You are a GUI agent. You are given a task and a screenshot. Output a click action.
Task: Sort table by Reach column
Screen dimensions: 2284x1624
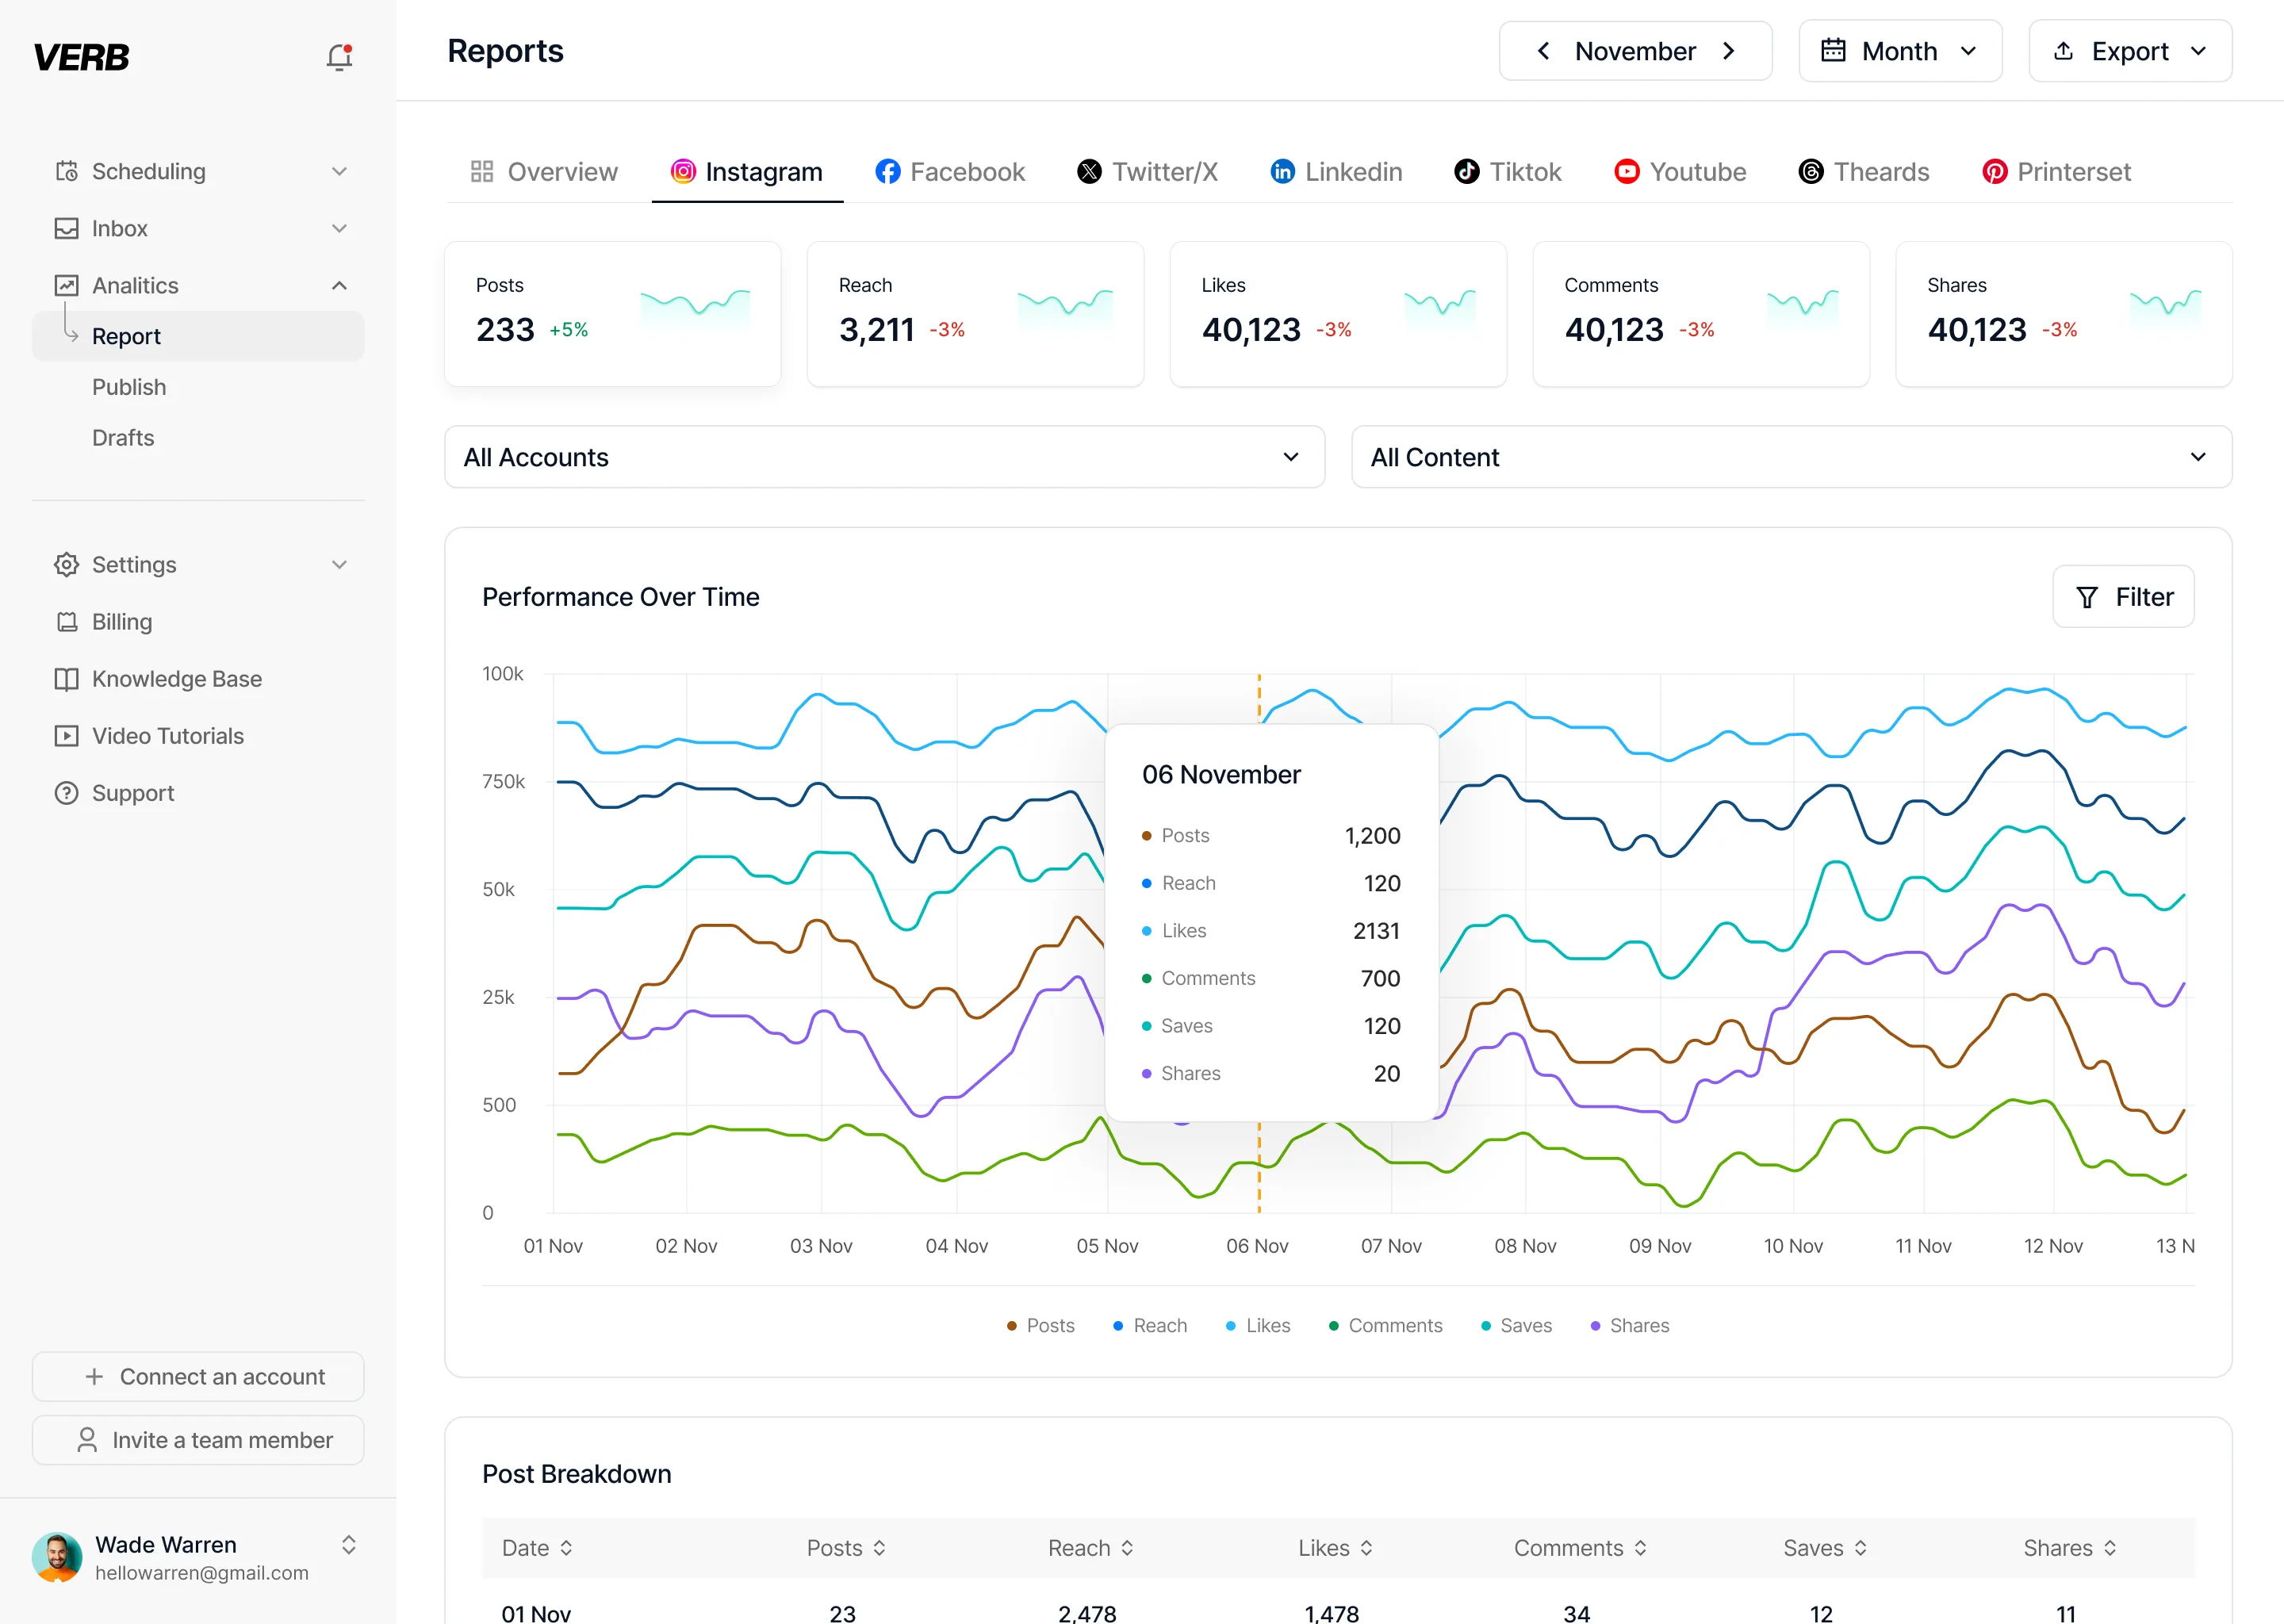click(x=1091, y=1548)
